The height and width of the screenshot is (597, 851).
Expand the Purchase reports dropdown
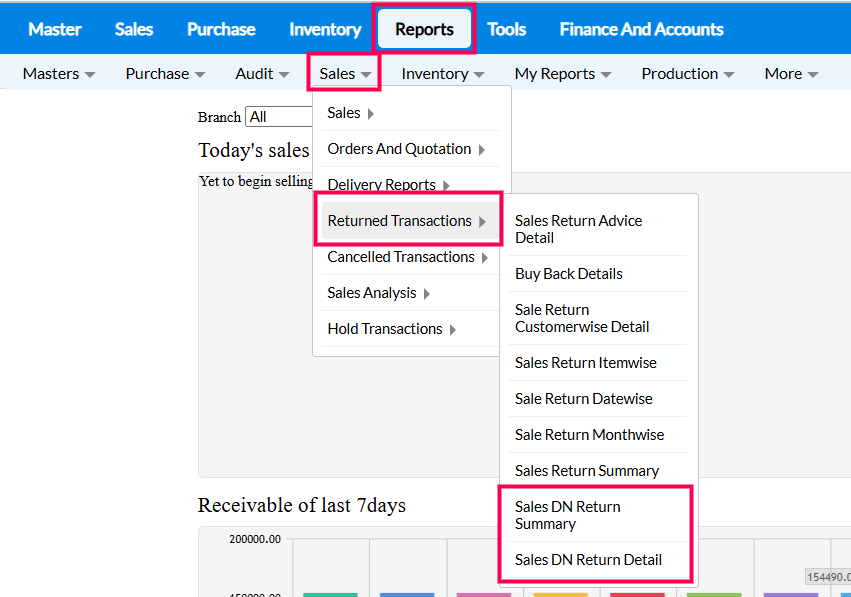click(x=165, y=73)
